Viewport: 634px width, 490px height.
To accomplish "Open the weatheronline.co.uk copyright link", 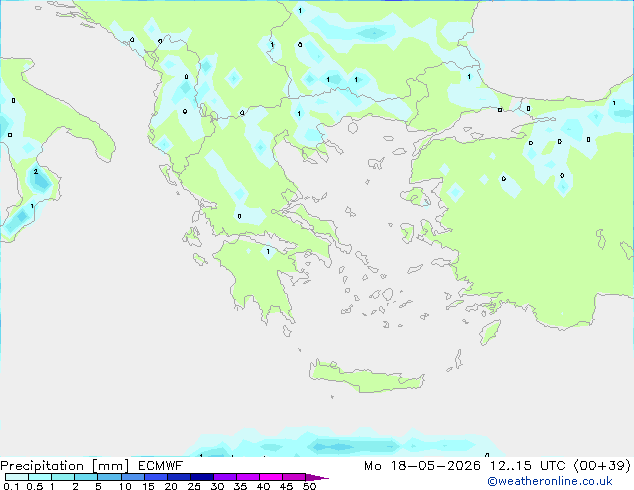I will [550, 481].
